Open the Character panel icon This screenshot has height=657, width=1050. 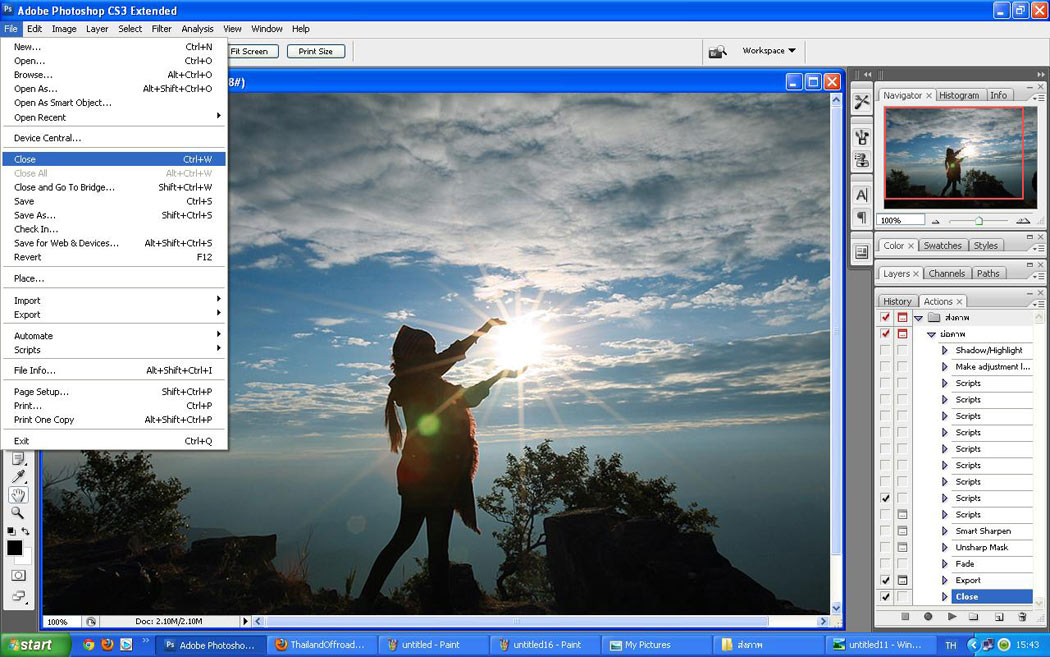861,195
